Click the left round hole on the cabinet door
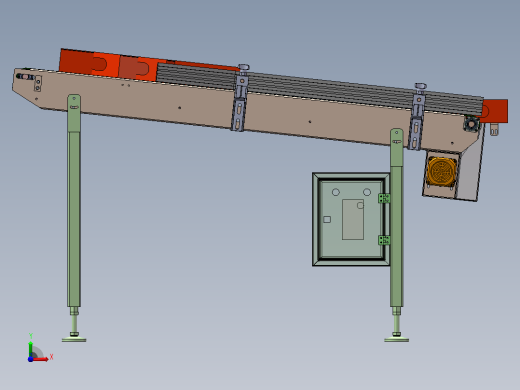This screenshot has width=520, height=390. point(336,192)
